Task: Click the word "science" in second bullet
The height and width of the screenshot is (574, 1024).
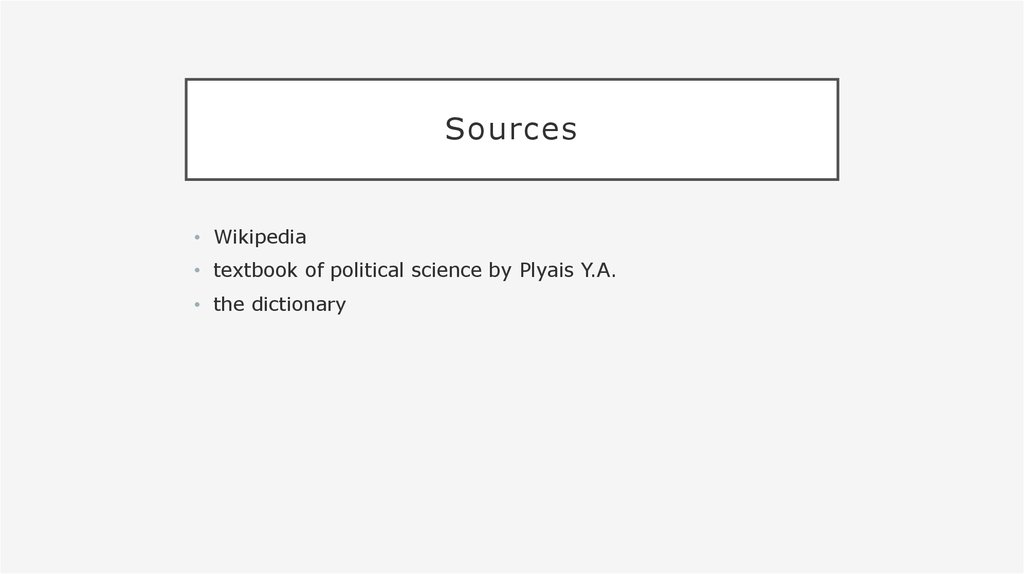Action: 446,270
